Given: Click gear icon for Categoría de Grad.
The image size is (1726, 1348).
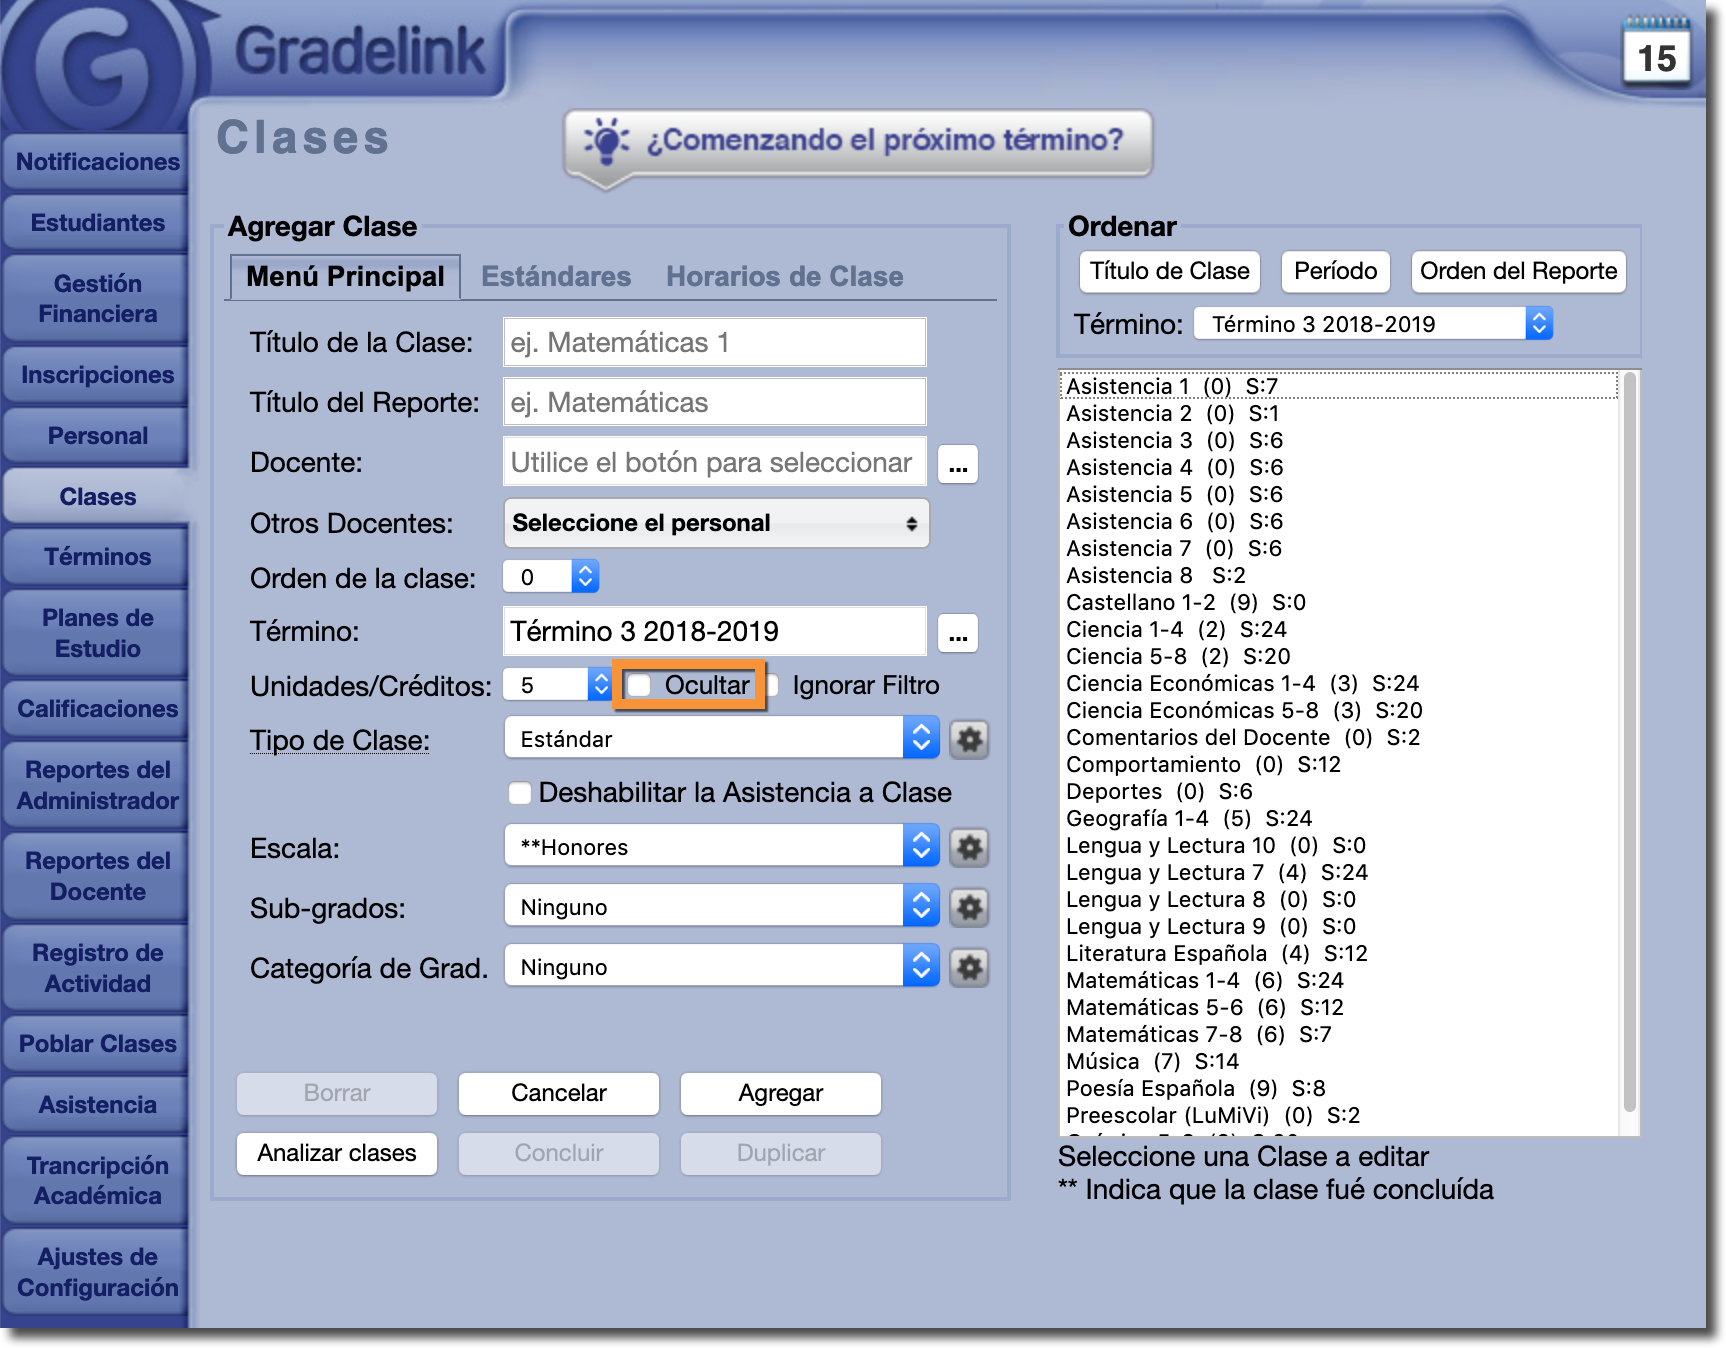Looking at the screenshot, I should (968, 968).
